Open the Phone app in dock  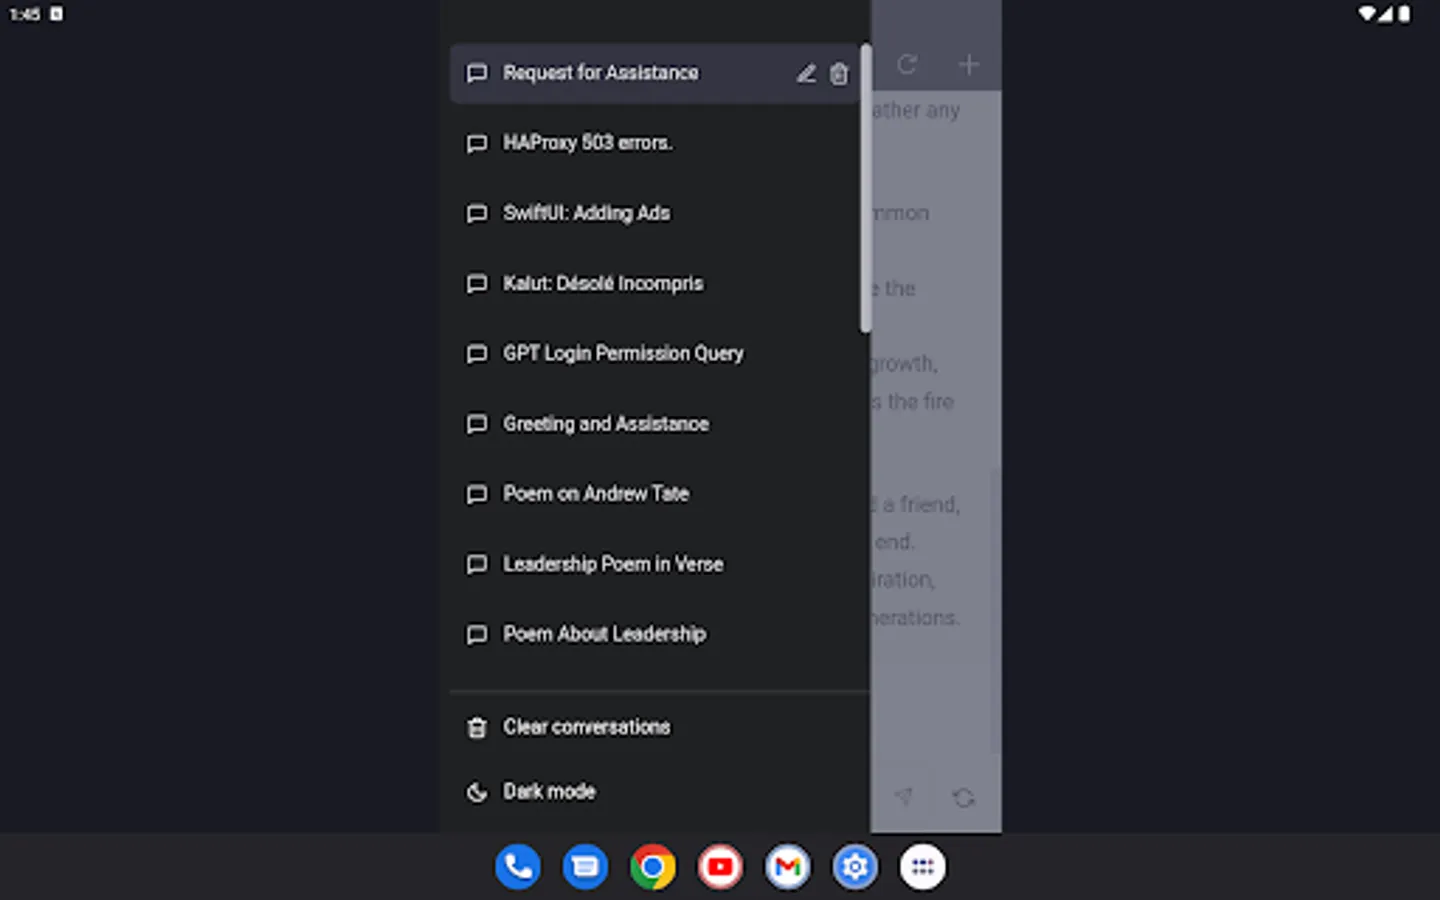coord(518,867)
